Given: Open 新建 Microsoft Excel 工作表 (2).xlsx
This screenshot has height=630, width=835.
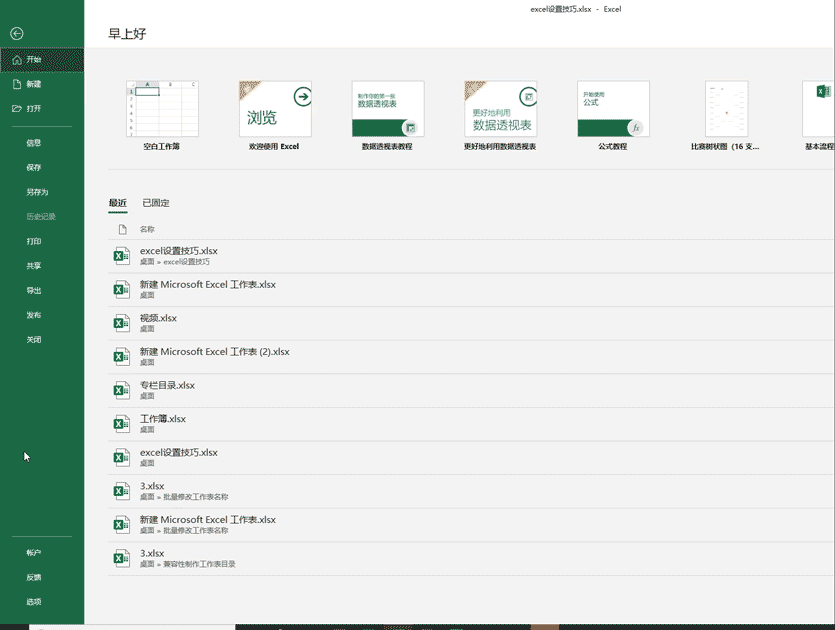Looking at the screenshot, I should (471, 357).
